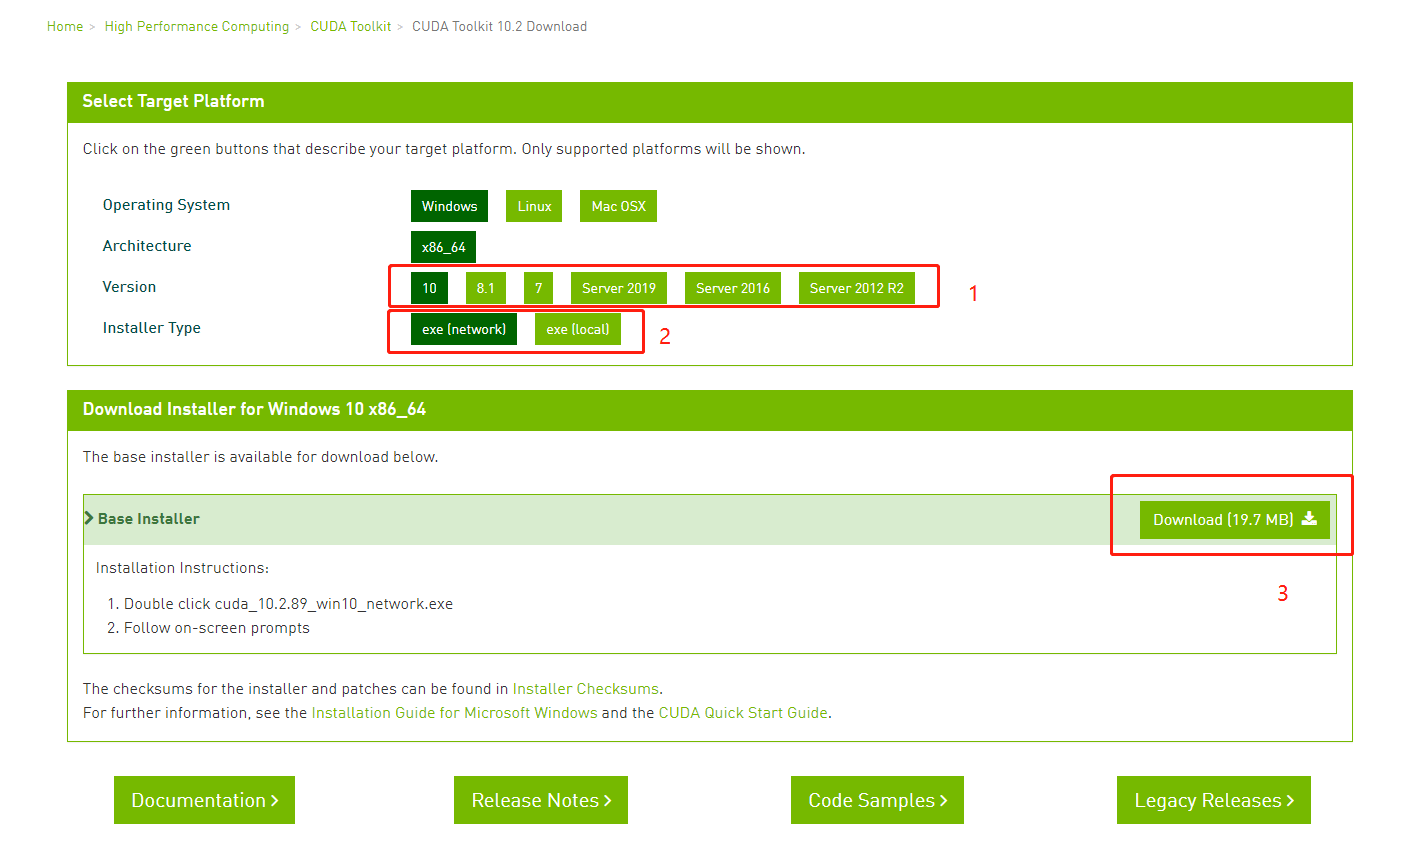Choose Server 2019 version

coord(619,288)
